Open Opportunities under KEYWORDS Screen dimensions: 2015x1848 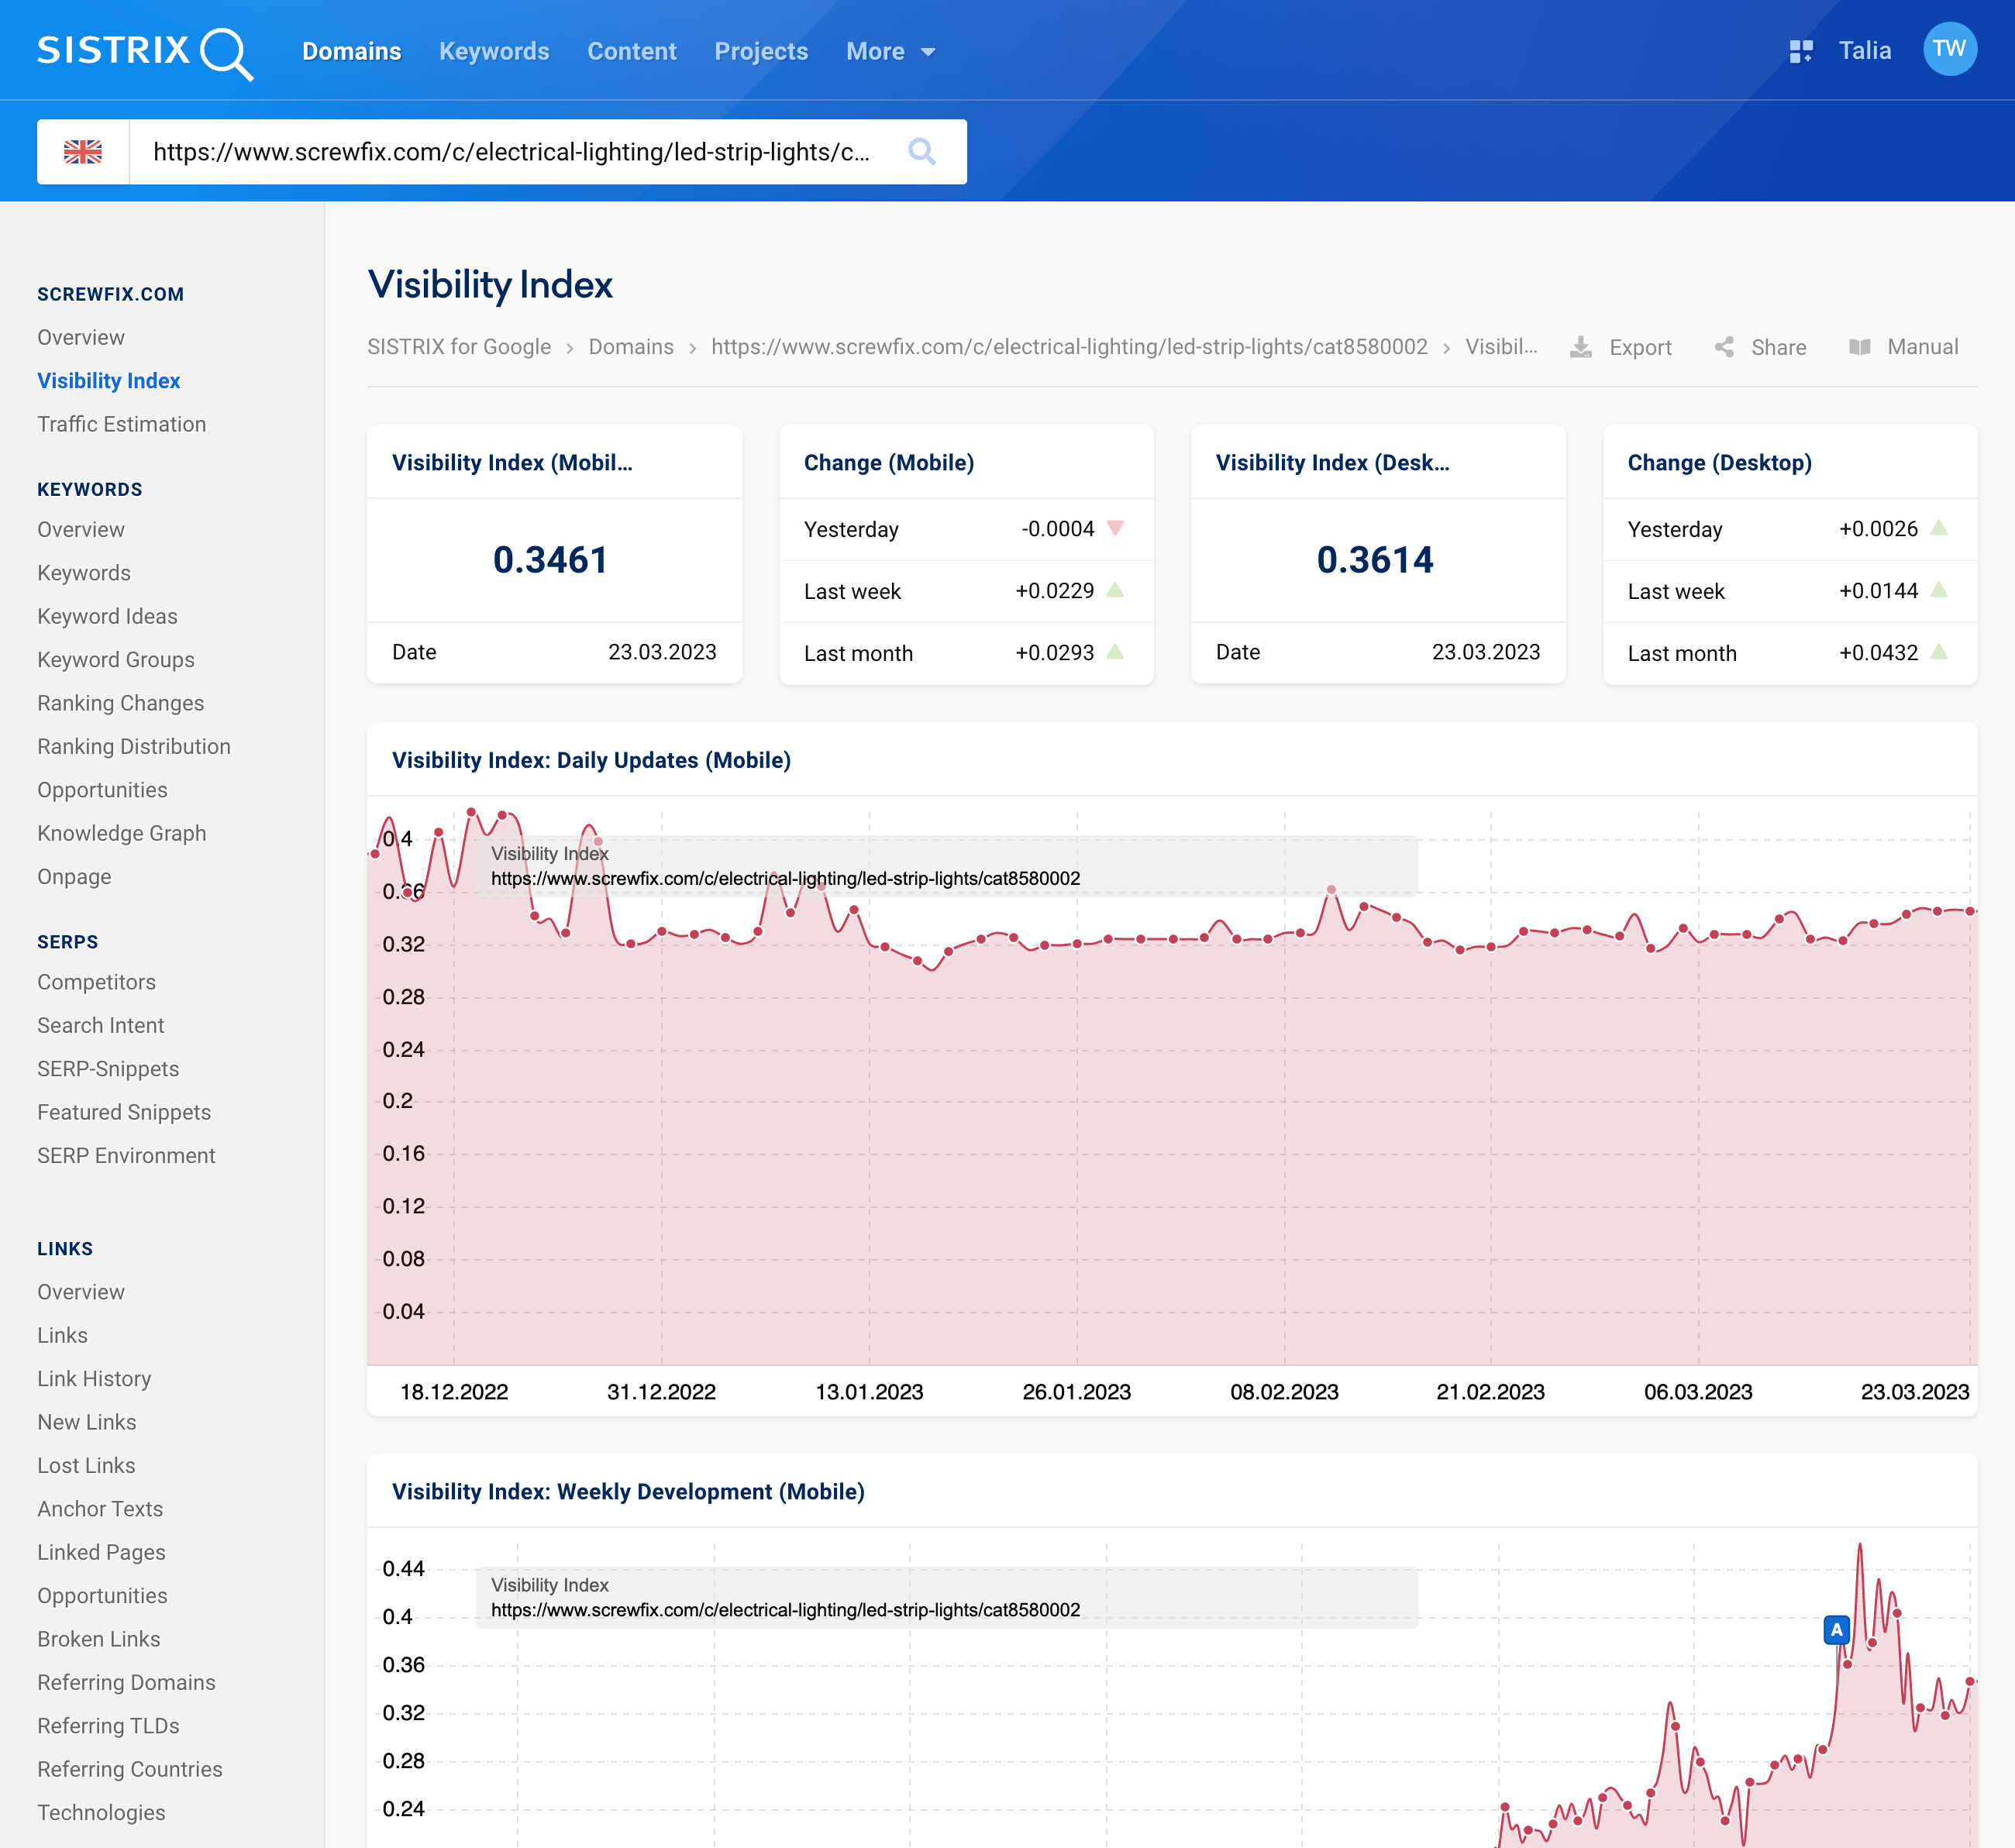pos(102,790)
